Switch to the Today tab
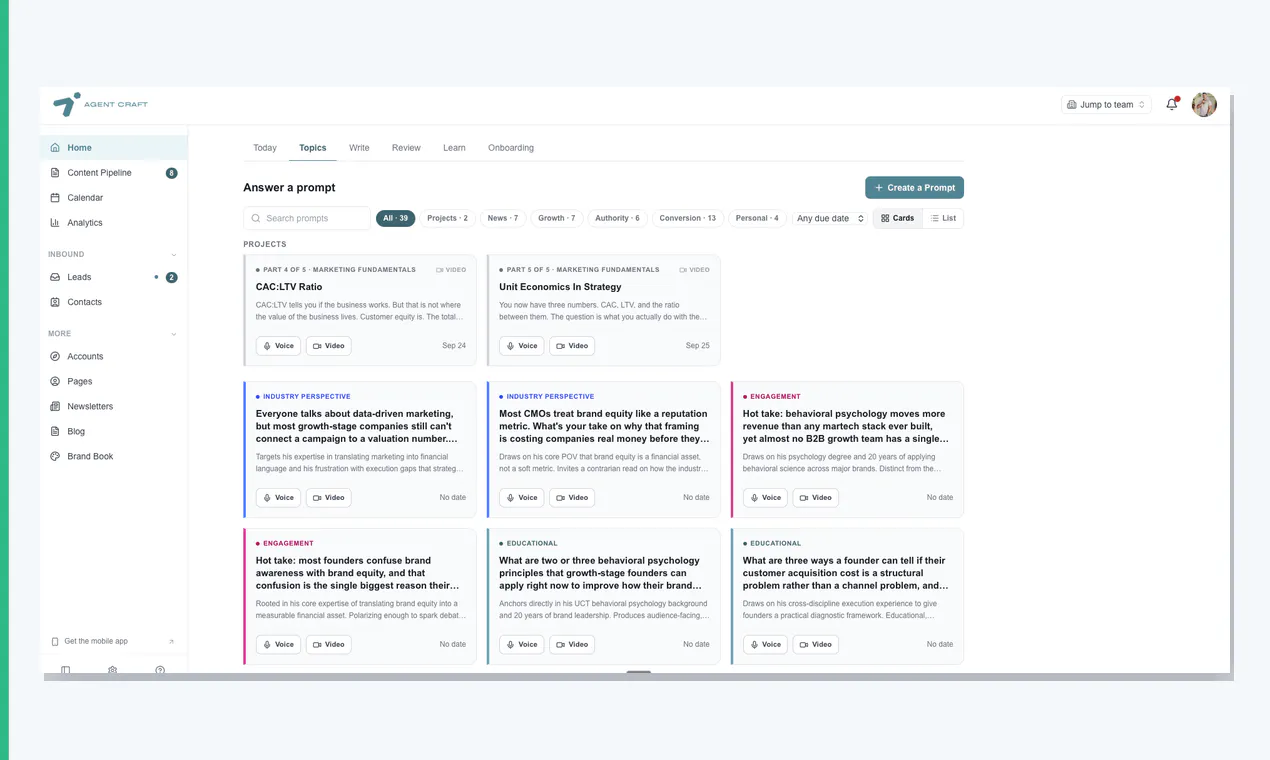 pyautogui.click(x=265, y=148)
